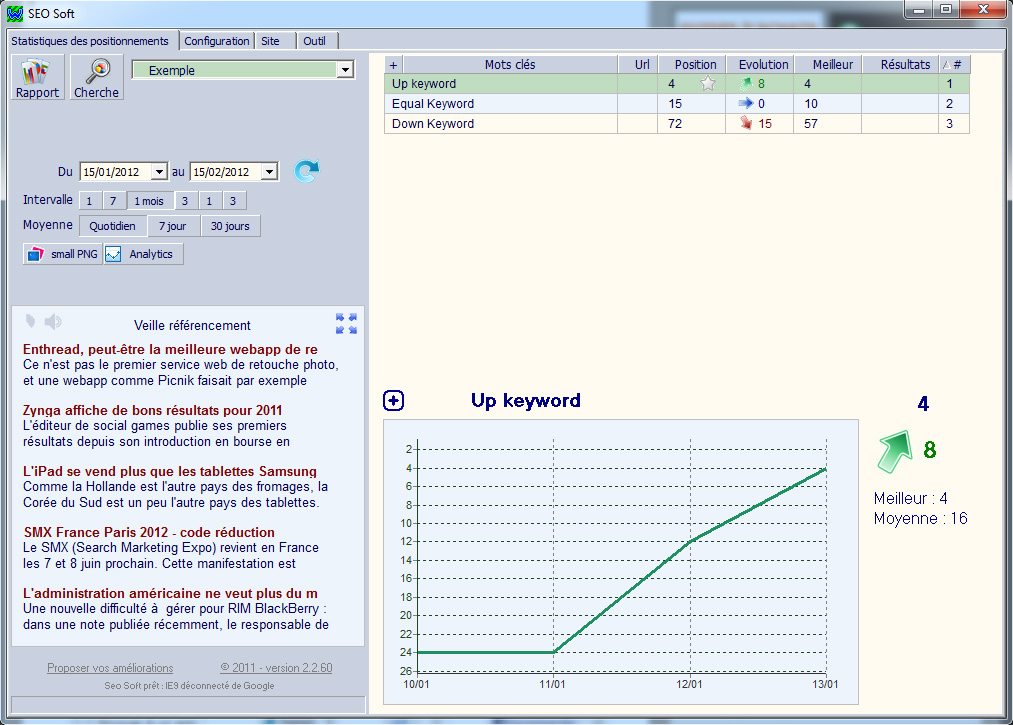1013x725 pixels.
Task: Sort by the Position column header
Action: tap(692, 65)
